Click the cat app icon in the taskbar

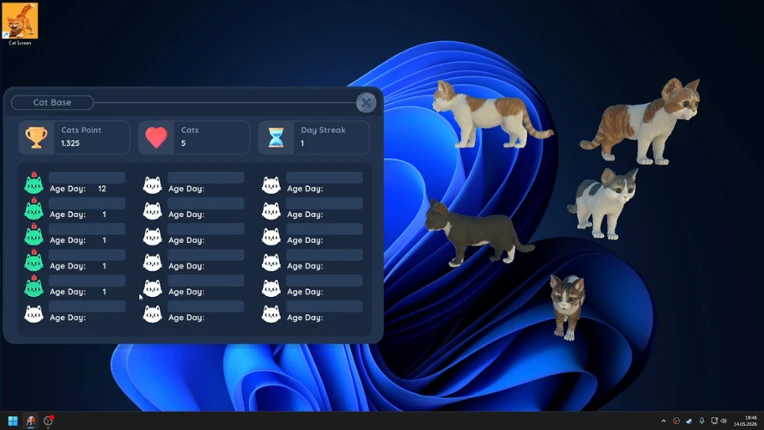(30, 421)
